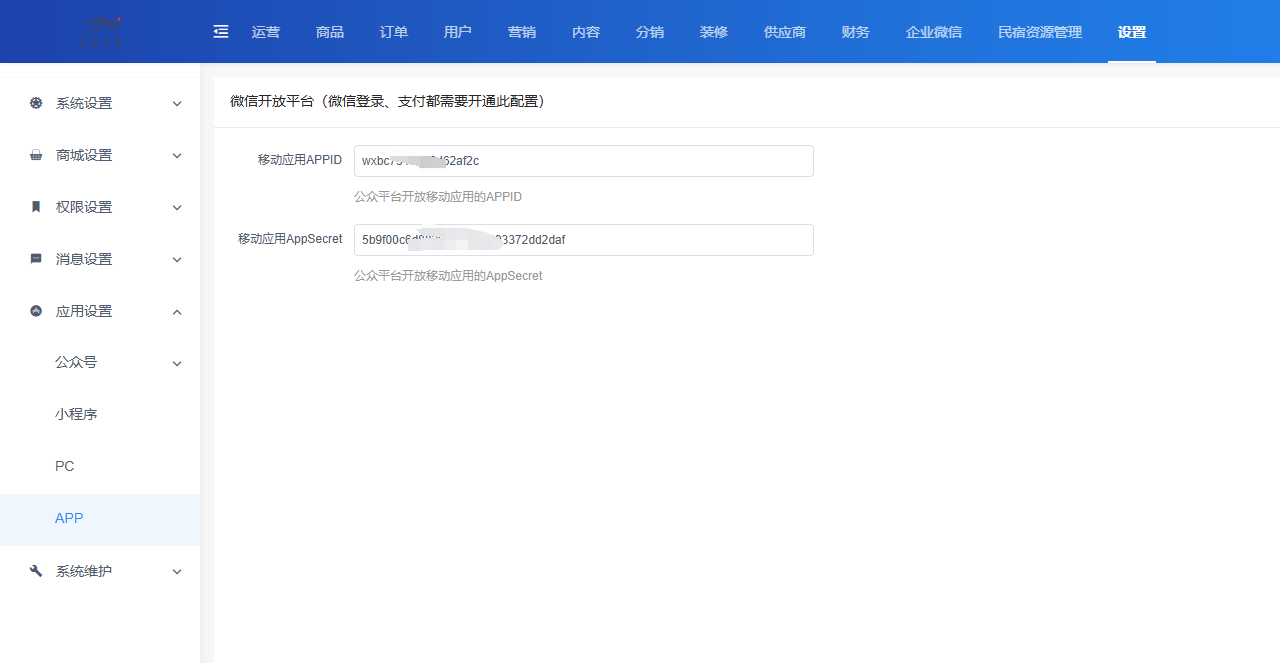Select the 设置 top menu
The width and height of the screenshot is (1280, 663).
point(1132,32)
